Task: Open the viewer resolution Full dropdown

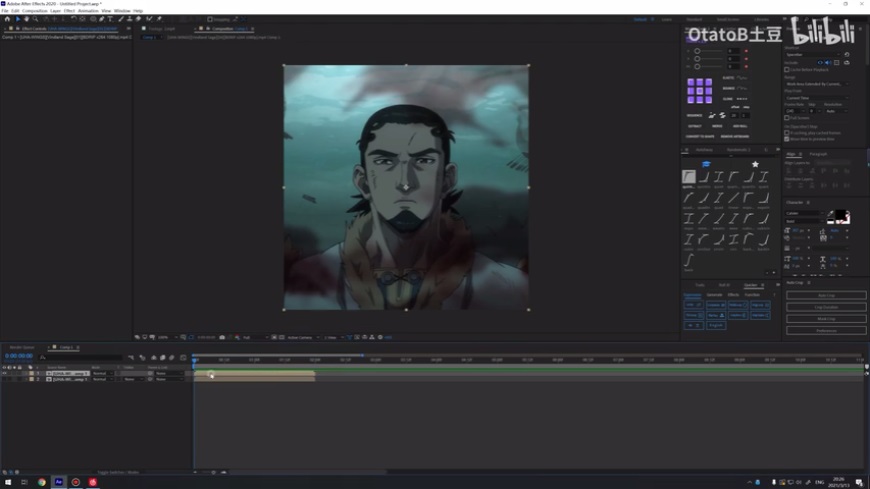Action: (x=255, y=337)
